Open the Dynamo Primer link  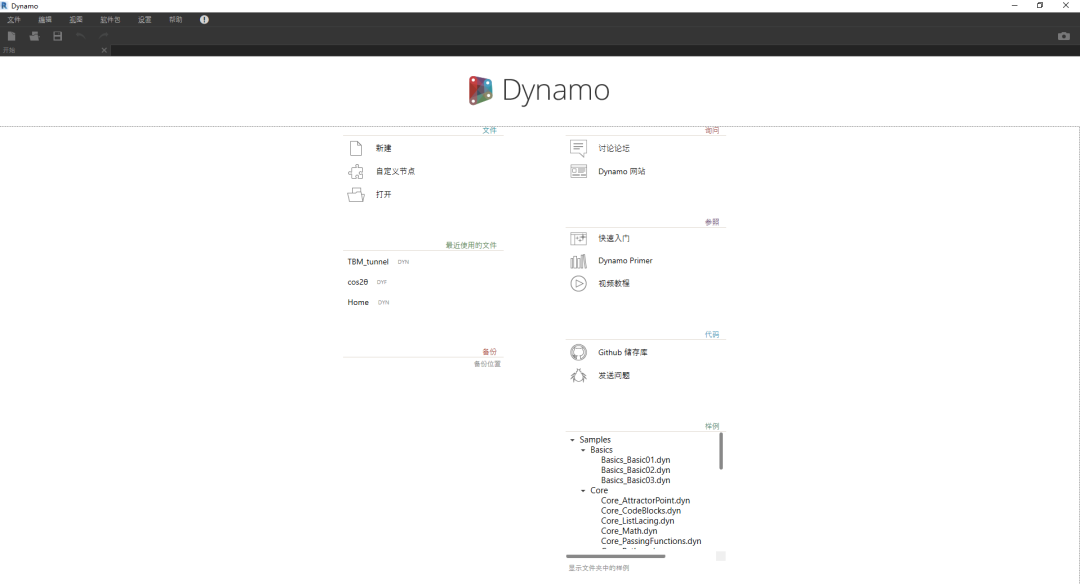pos(625,261)
